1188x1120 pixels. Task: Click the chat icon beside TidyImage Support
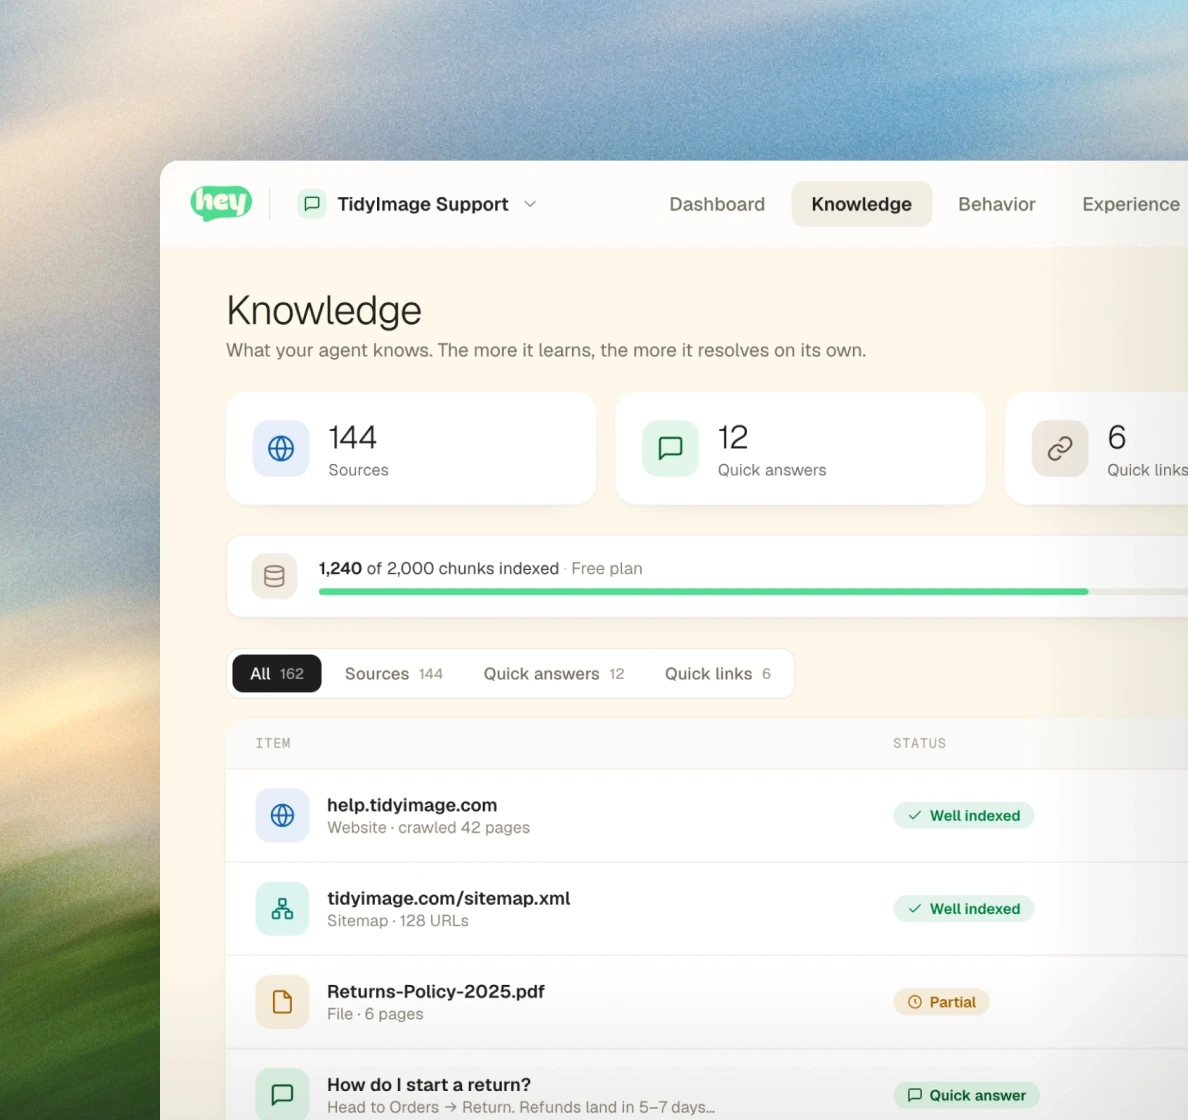point(311,204)
